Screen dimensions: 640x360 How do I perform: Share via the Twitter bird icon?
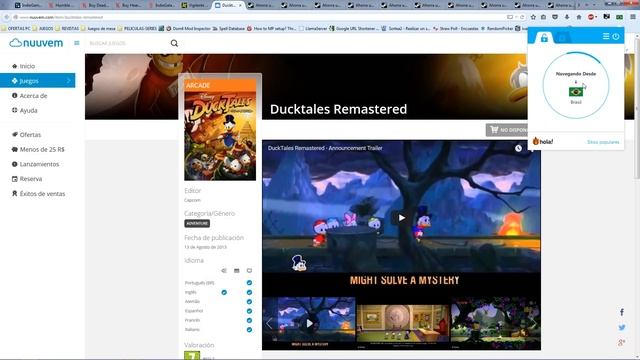(622, 327)
